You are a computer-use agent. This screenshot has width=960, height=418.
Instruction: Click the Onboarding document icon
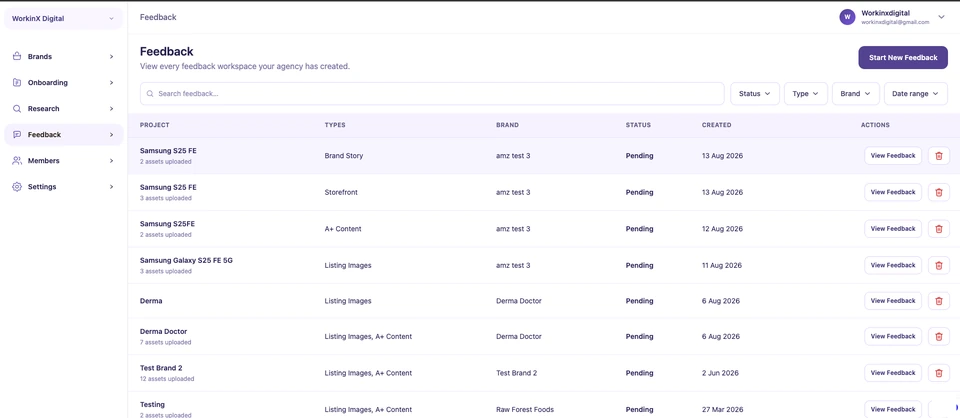[17, 83]
